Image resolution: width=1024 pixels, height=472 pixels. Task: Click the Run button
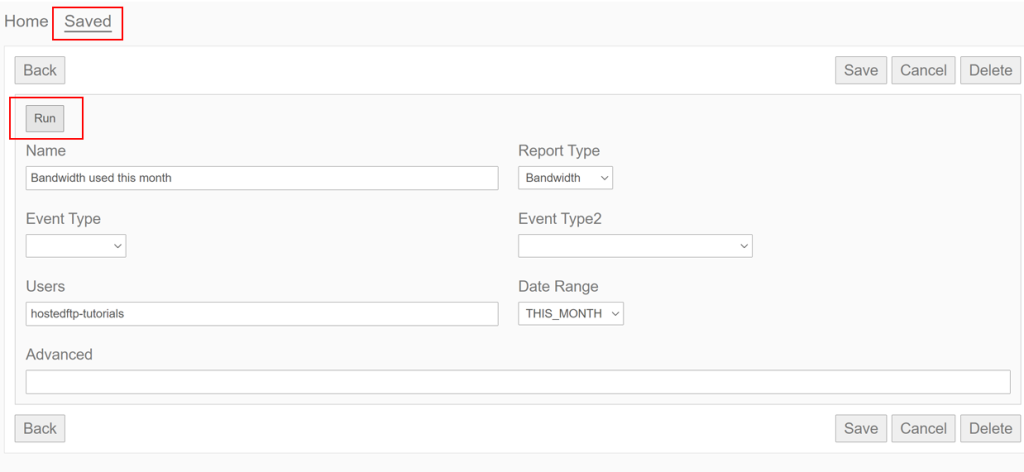coord(45,118)
